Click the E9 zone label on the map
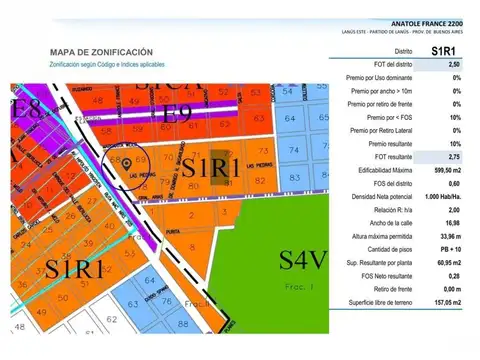The width and height of the screenshot is (480, 360). 177,113
